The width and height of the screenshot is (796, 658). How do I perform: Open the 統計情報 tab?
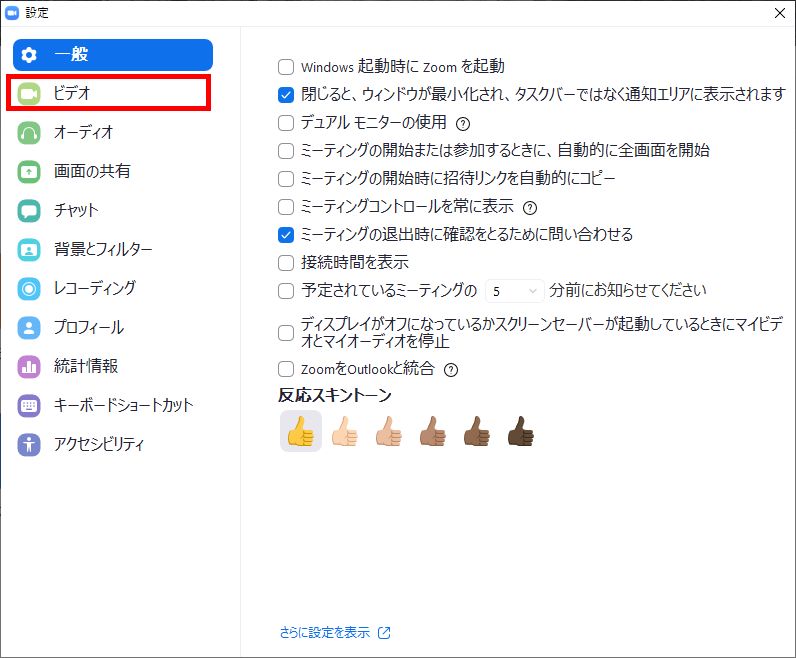(x=113, y=367)
